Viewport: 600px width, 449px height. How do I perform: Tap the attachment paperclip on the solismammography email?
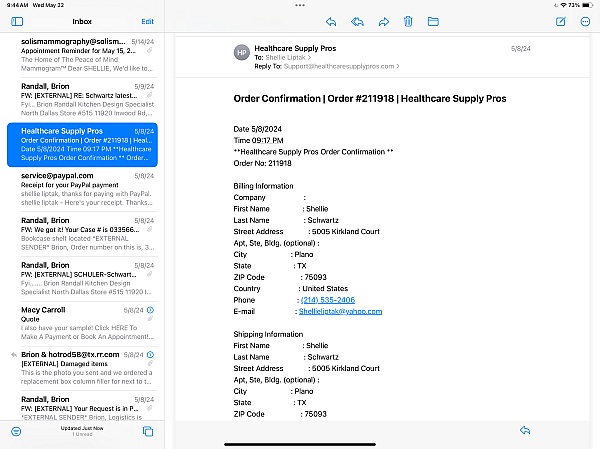pyautogui.click(x=150, y=50)
